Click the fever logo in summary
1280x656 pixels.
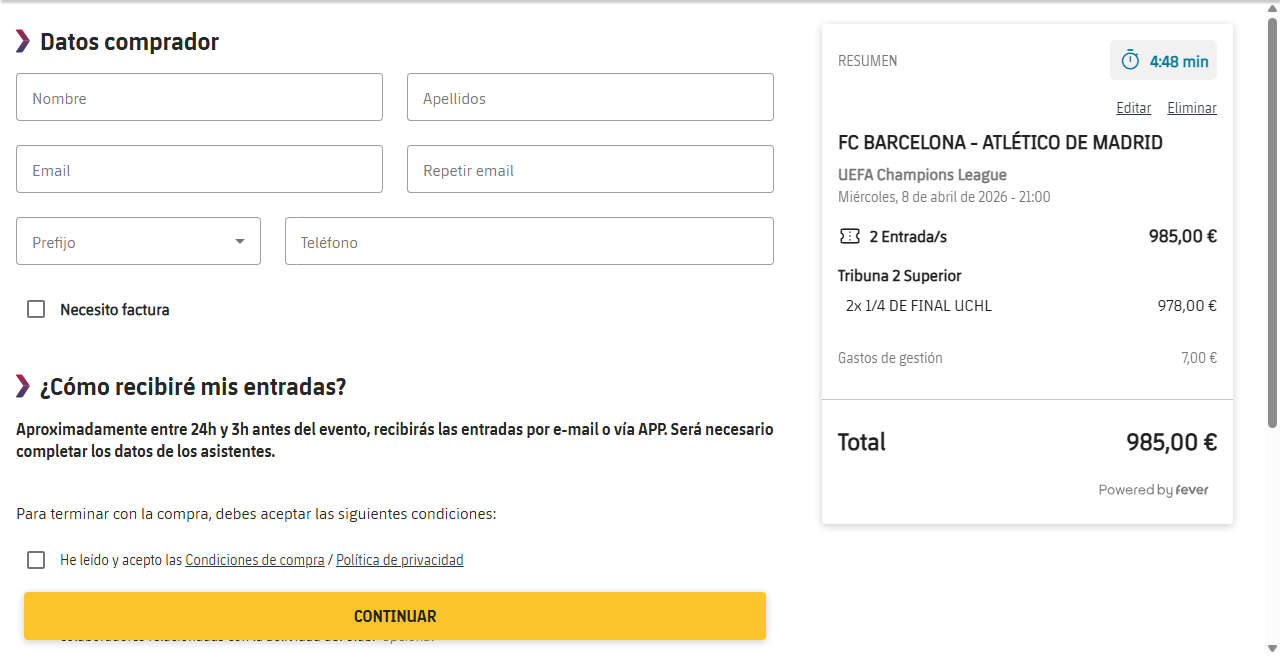[1192, 490]
